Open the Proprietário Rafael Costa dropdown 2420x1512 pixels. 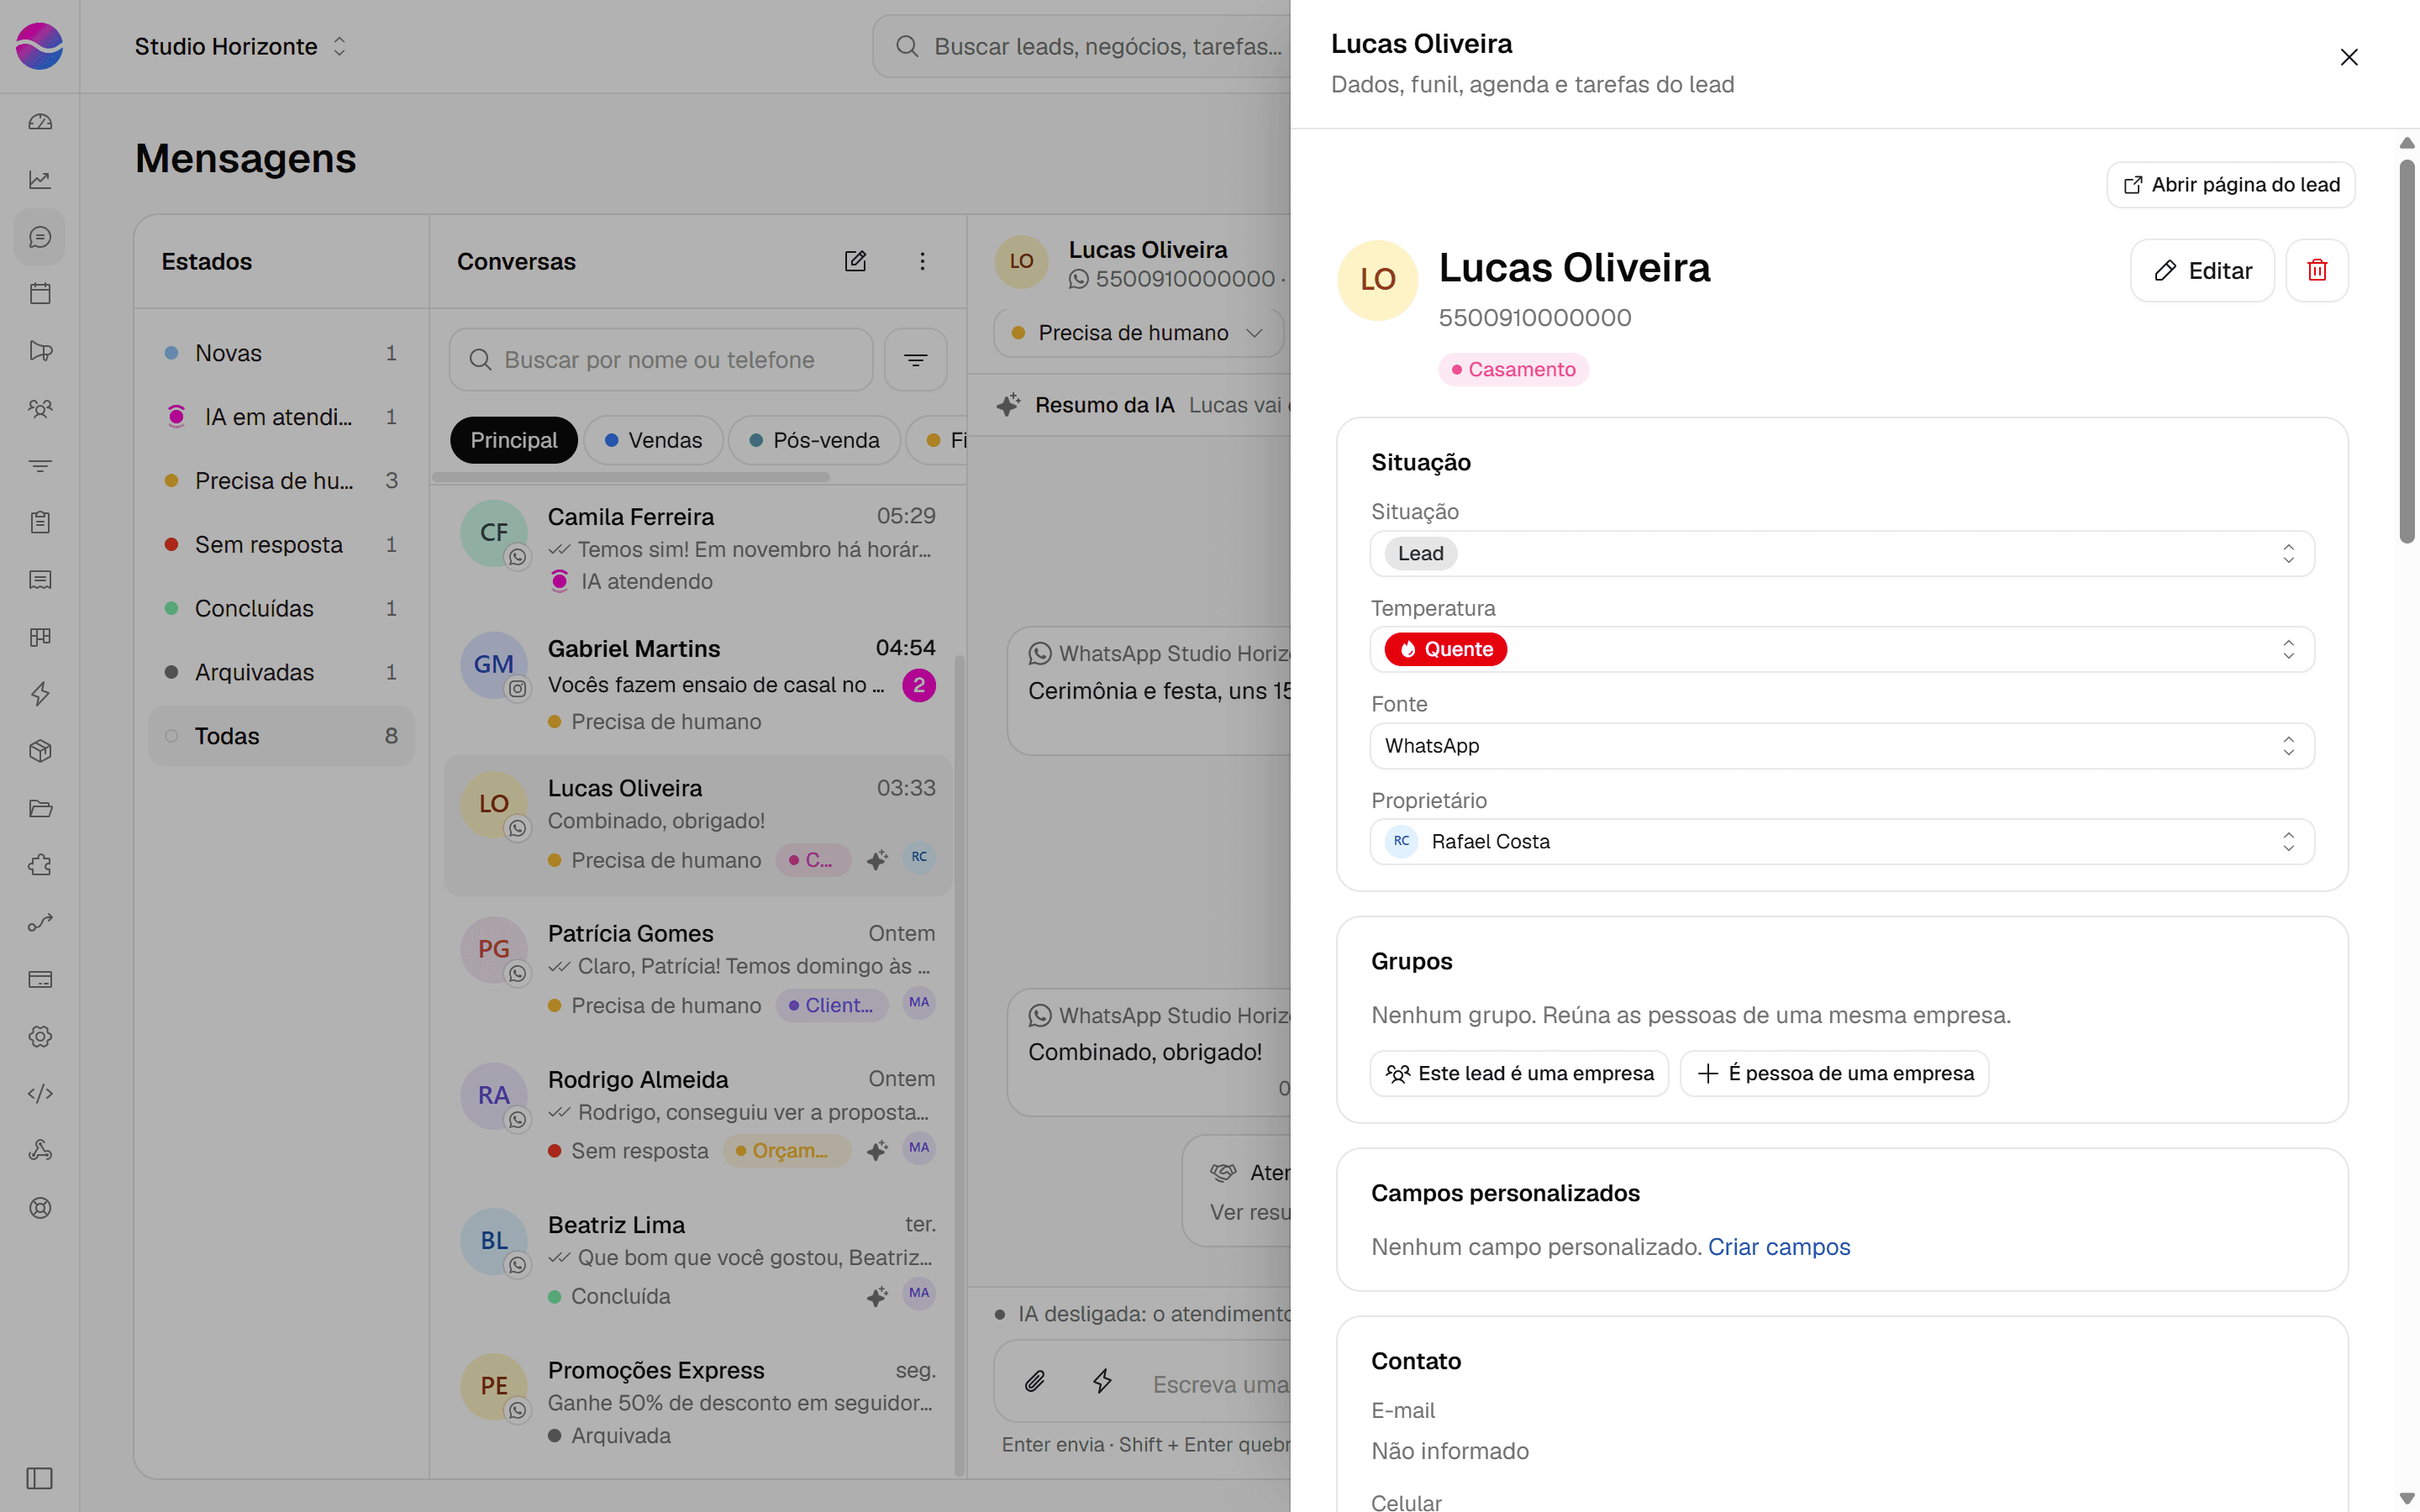(1842, 841)
